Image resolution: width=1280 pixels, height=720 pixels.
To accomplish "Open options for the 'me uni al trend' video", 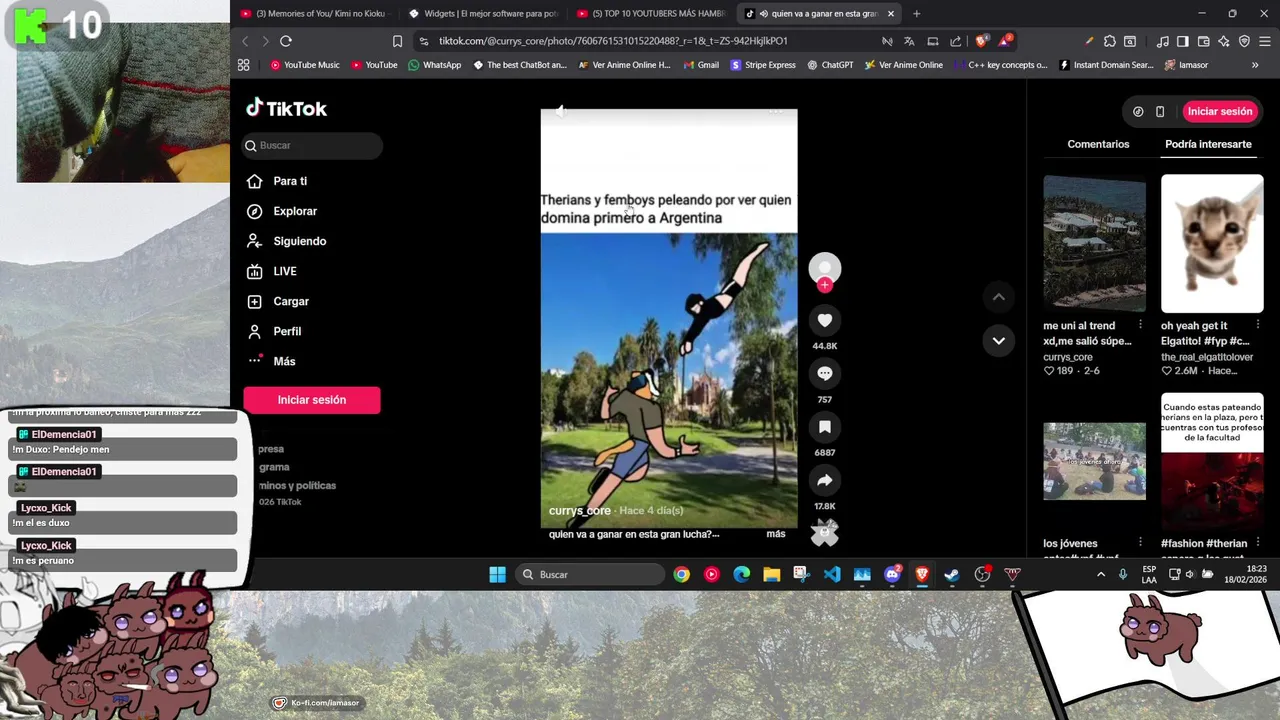I will (x=1140, y=325).
